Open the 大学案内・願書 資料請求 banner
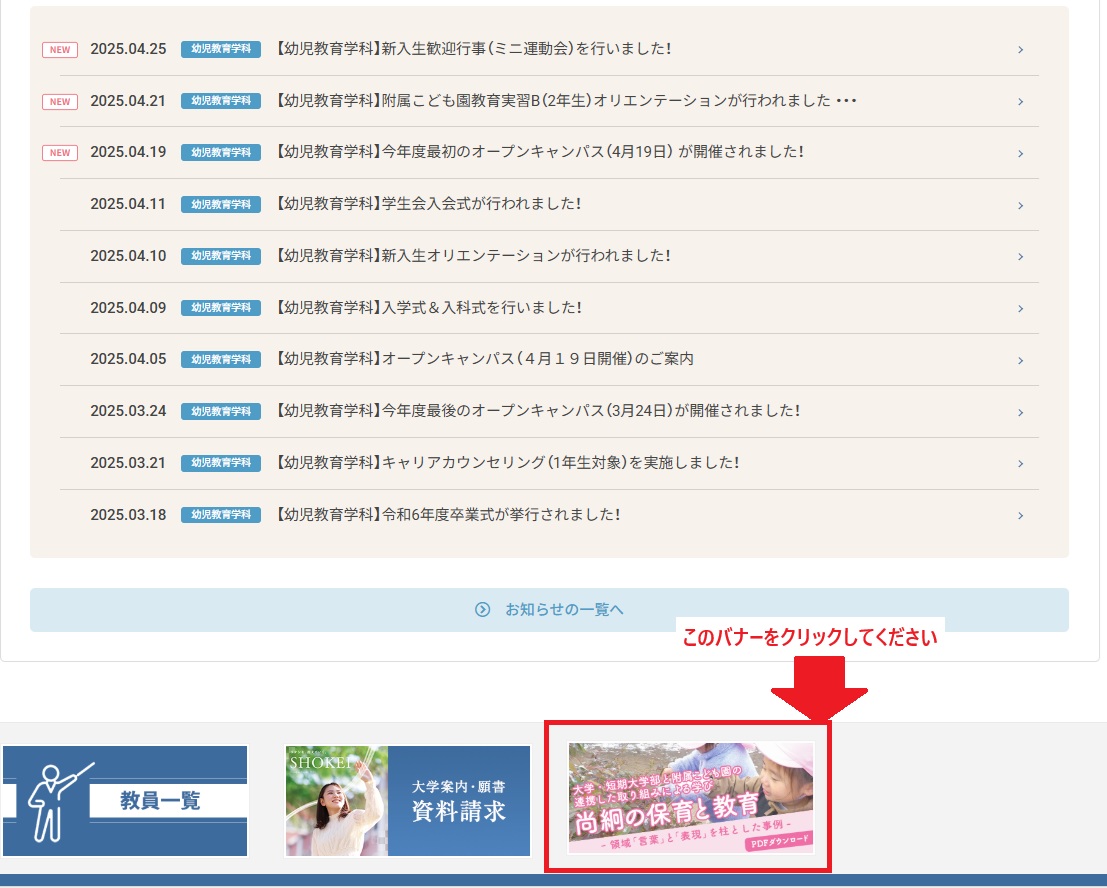 [x=407, y=800]
